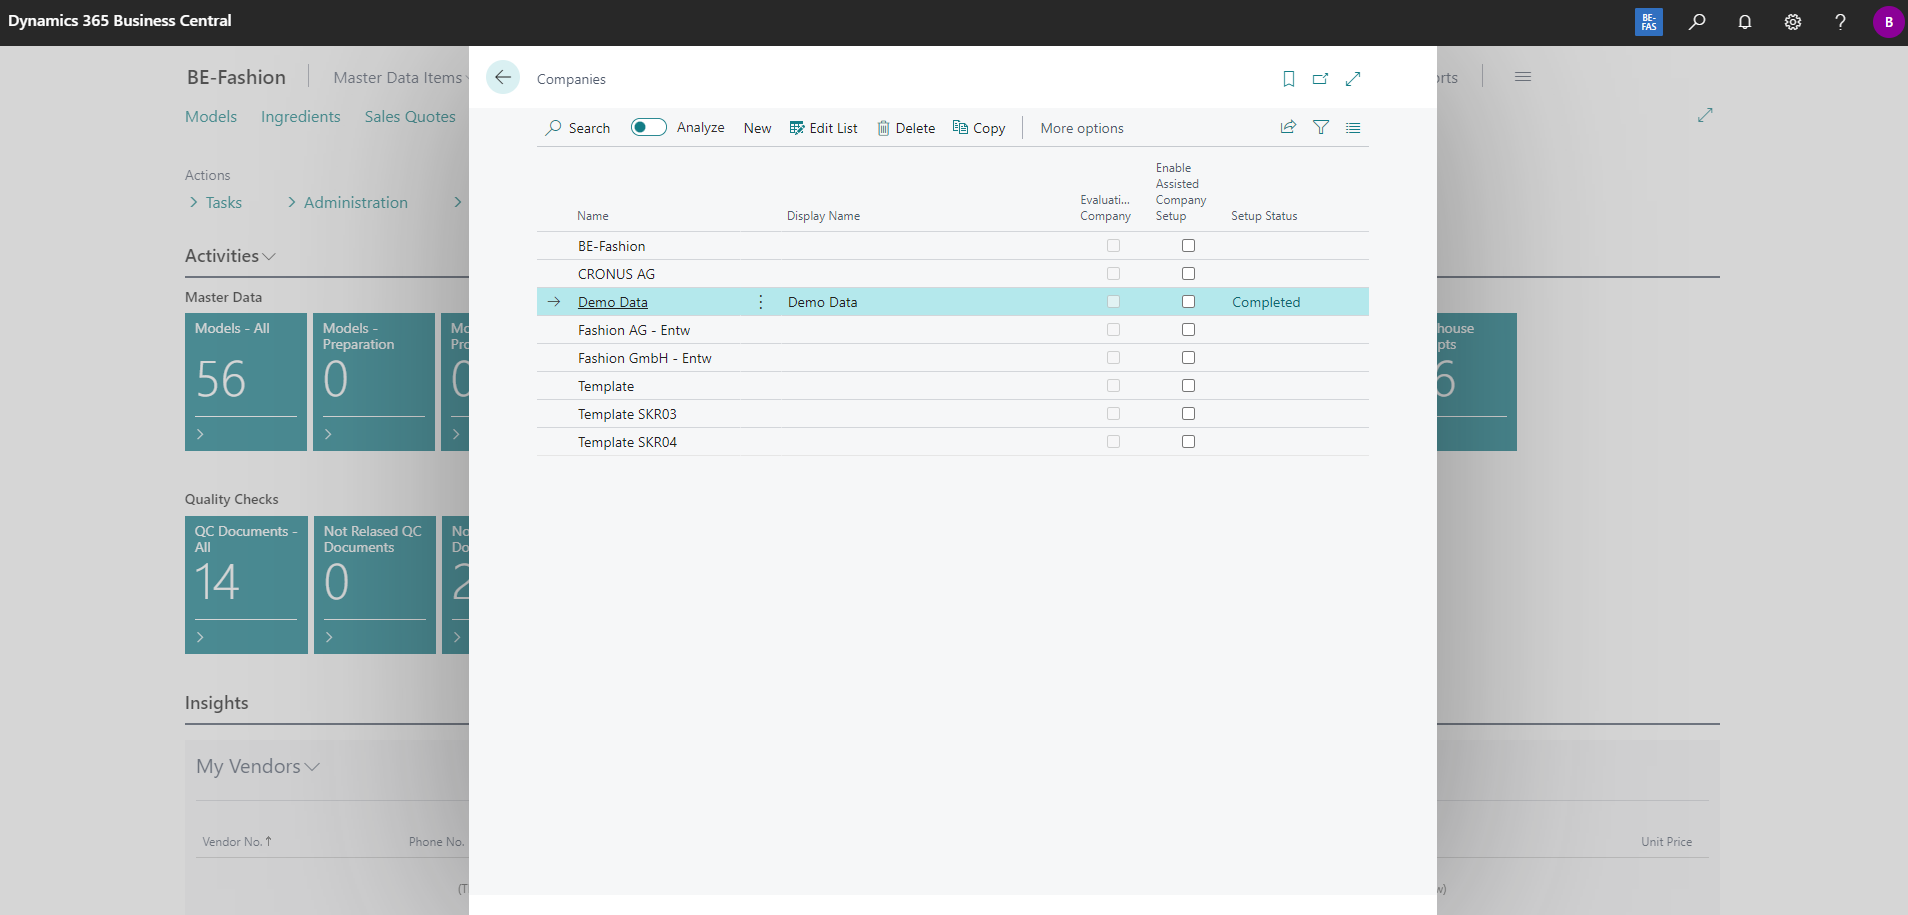Open More options in the toolbar
1908x915 pixels.
(x=1081, y=128)
